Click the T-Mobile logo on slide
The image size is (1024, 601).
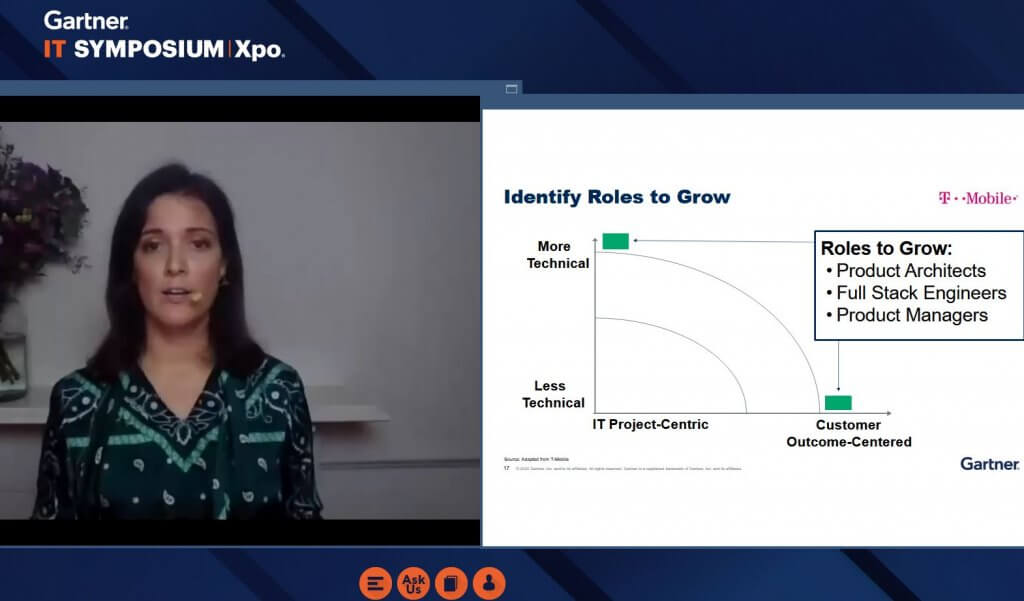tap(977, 198)
